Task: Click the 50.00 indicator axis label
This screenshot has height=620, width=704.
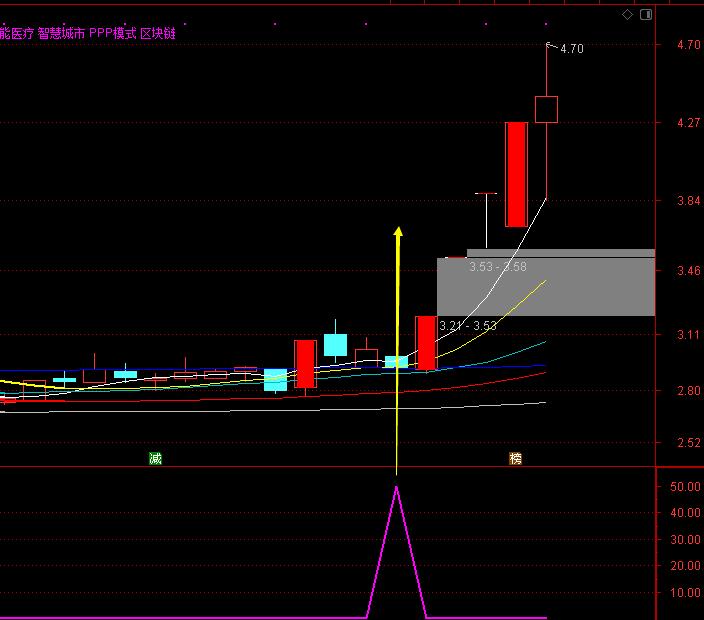Action: coord(685,487)
